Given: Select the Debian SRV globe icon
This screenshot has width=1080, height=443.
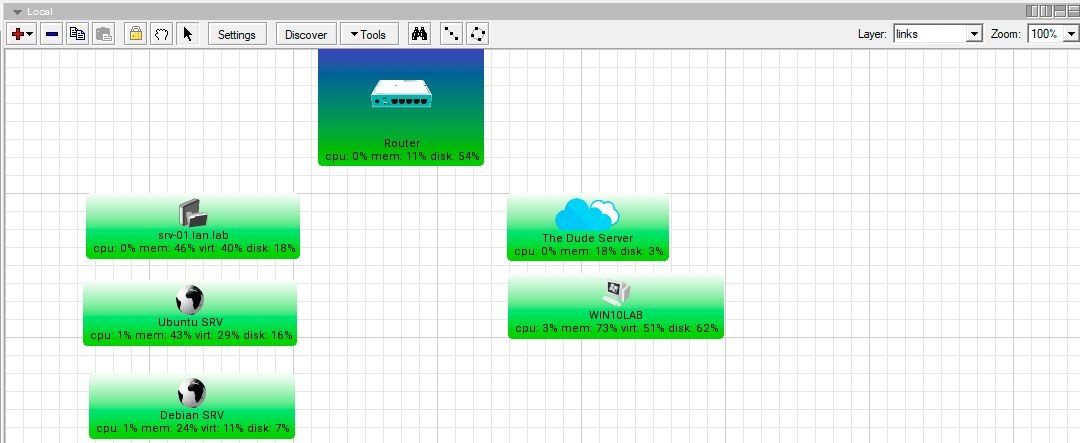Looking at the screenshot, I should [191, 393].
